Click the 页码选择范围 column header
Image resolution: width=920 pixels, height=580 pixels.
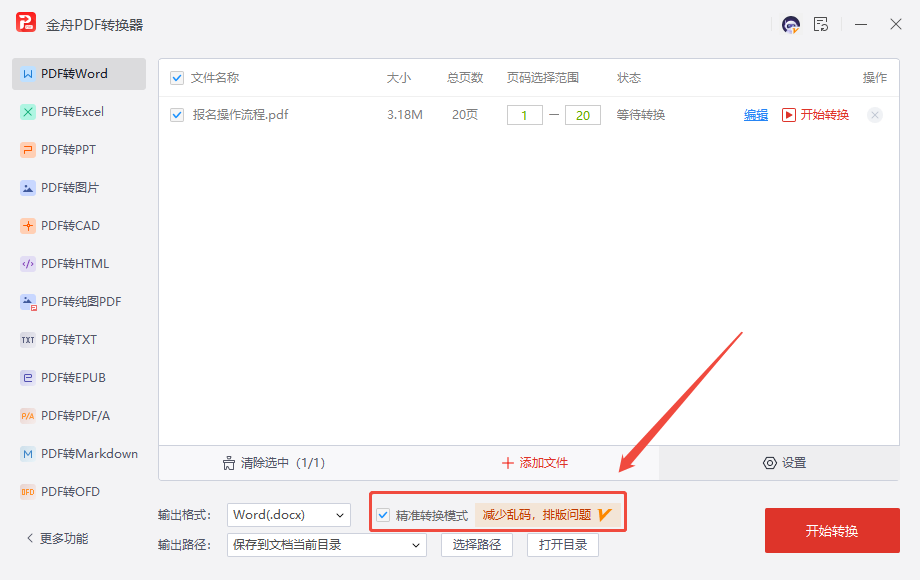543,78
